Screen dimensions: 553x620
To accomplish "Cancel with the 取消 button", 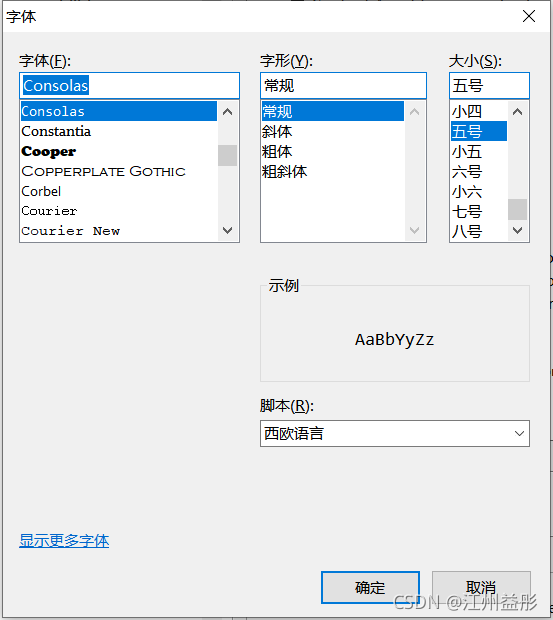I will tap(481, 587).
